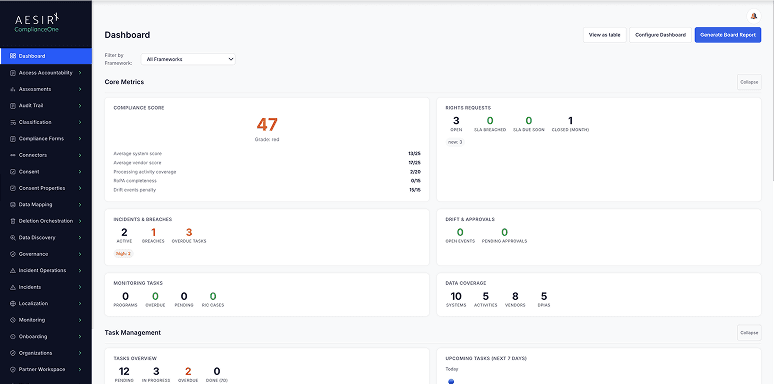The image size is (774, 384).
Task: Click the Onboarding sidebar icon
Action: 13,337
